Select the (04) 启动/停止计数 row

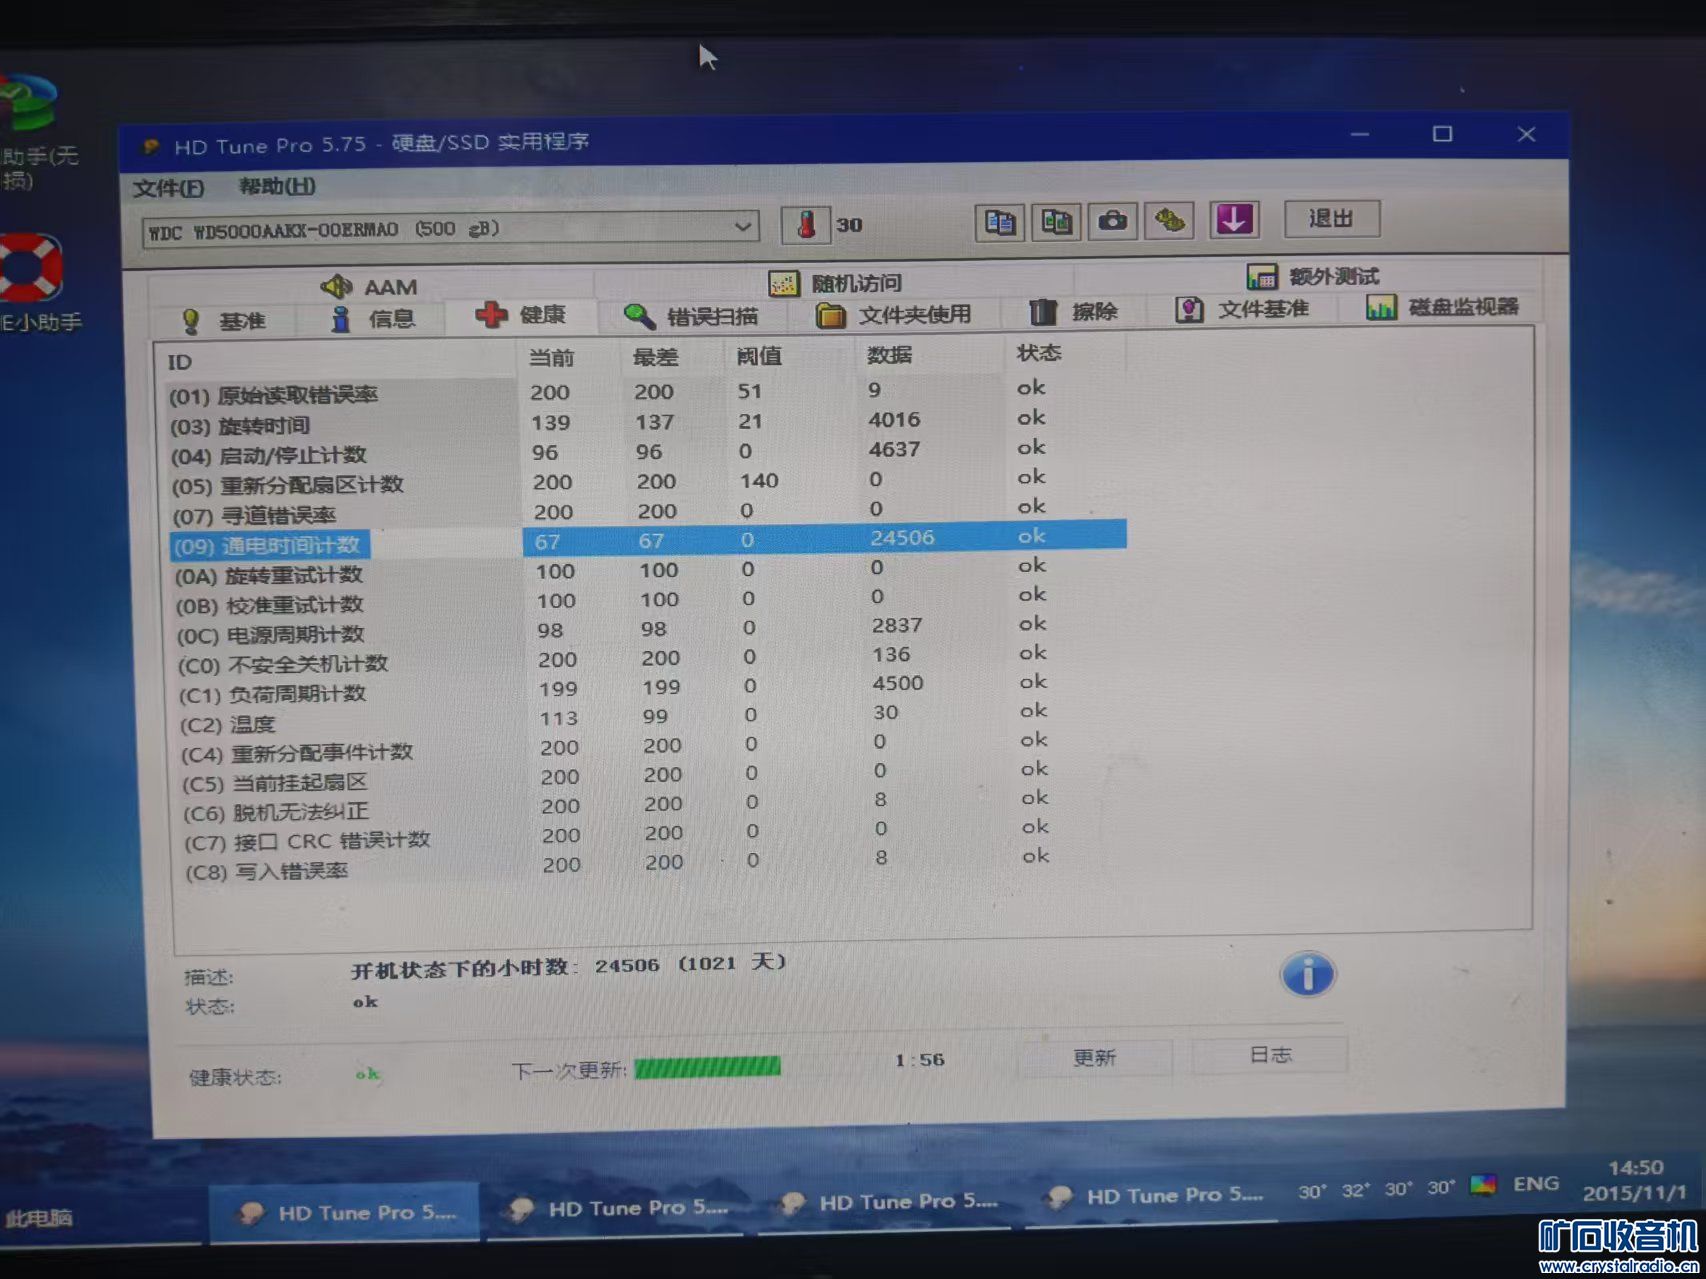click(646, 451)
